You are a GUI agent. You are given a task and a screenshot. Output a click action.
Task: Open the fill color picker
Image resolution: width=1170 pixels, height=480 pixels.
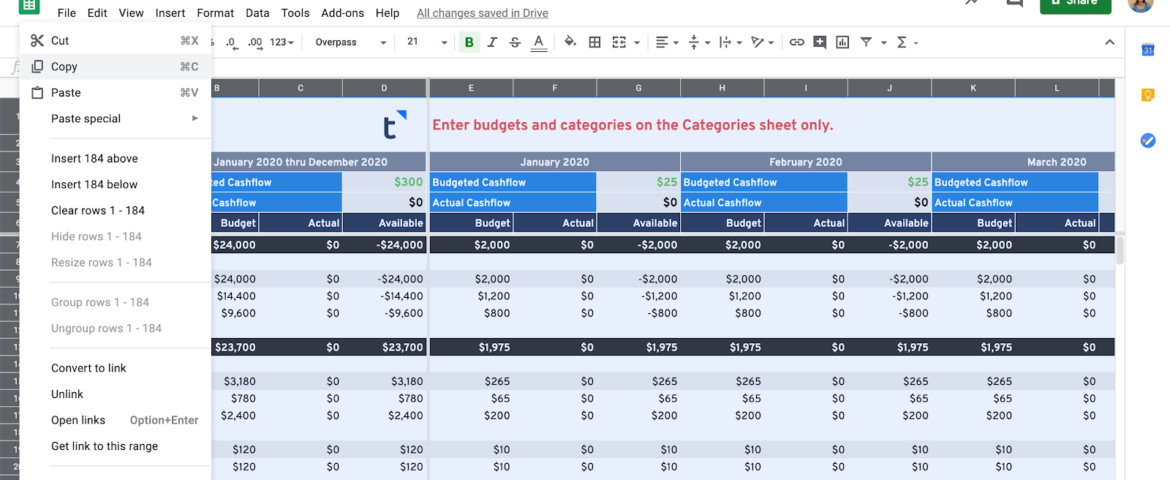[x=570, y=43]
